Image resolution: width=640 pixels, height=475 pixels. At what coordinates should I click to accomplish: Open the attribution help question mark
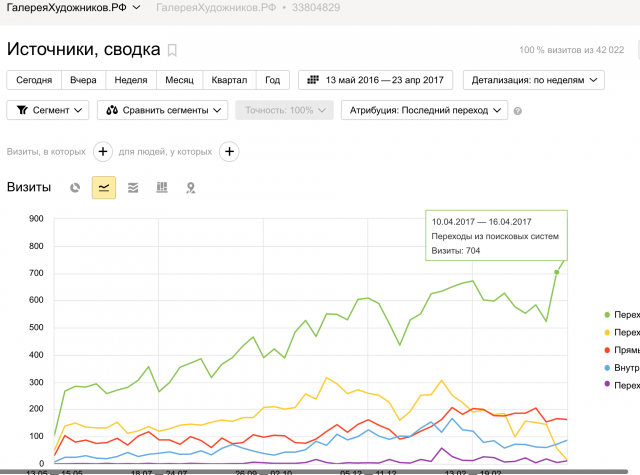click(518, 111)
